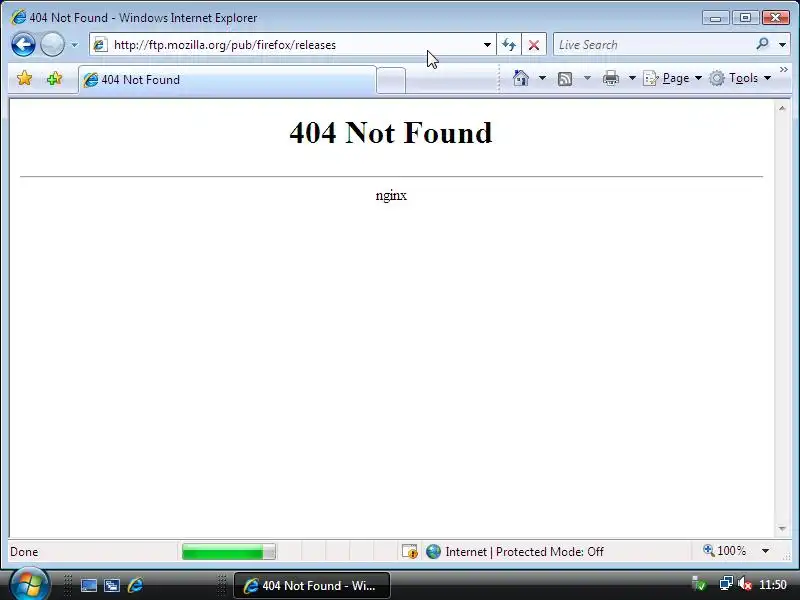Click the popup blocker status icon
The image size is (800, 600).
point(409,552)
